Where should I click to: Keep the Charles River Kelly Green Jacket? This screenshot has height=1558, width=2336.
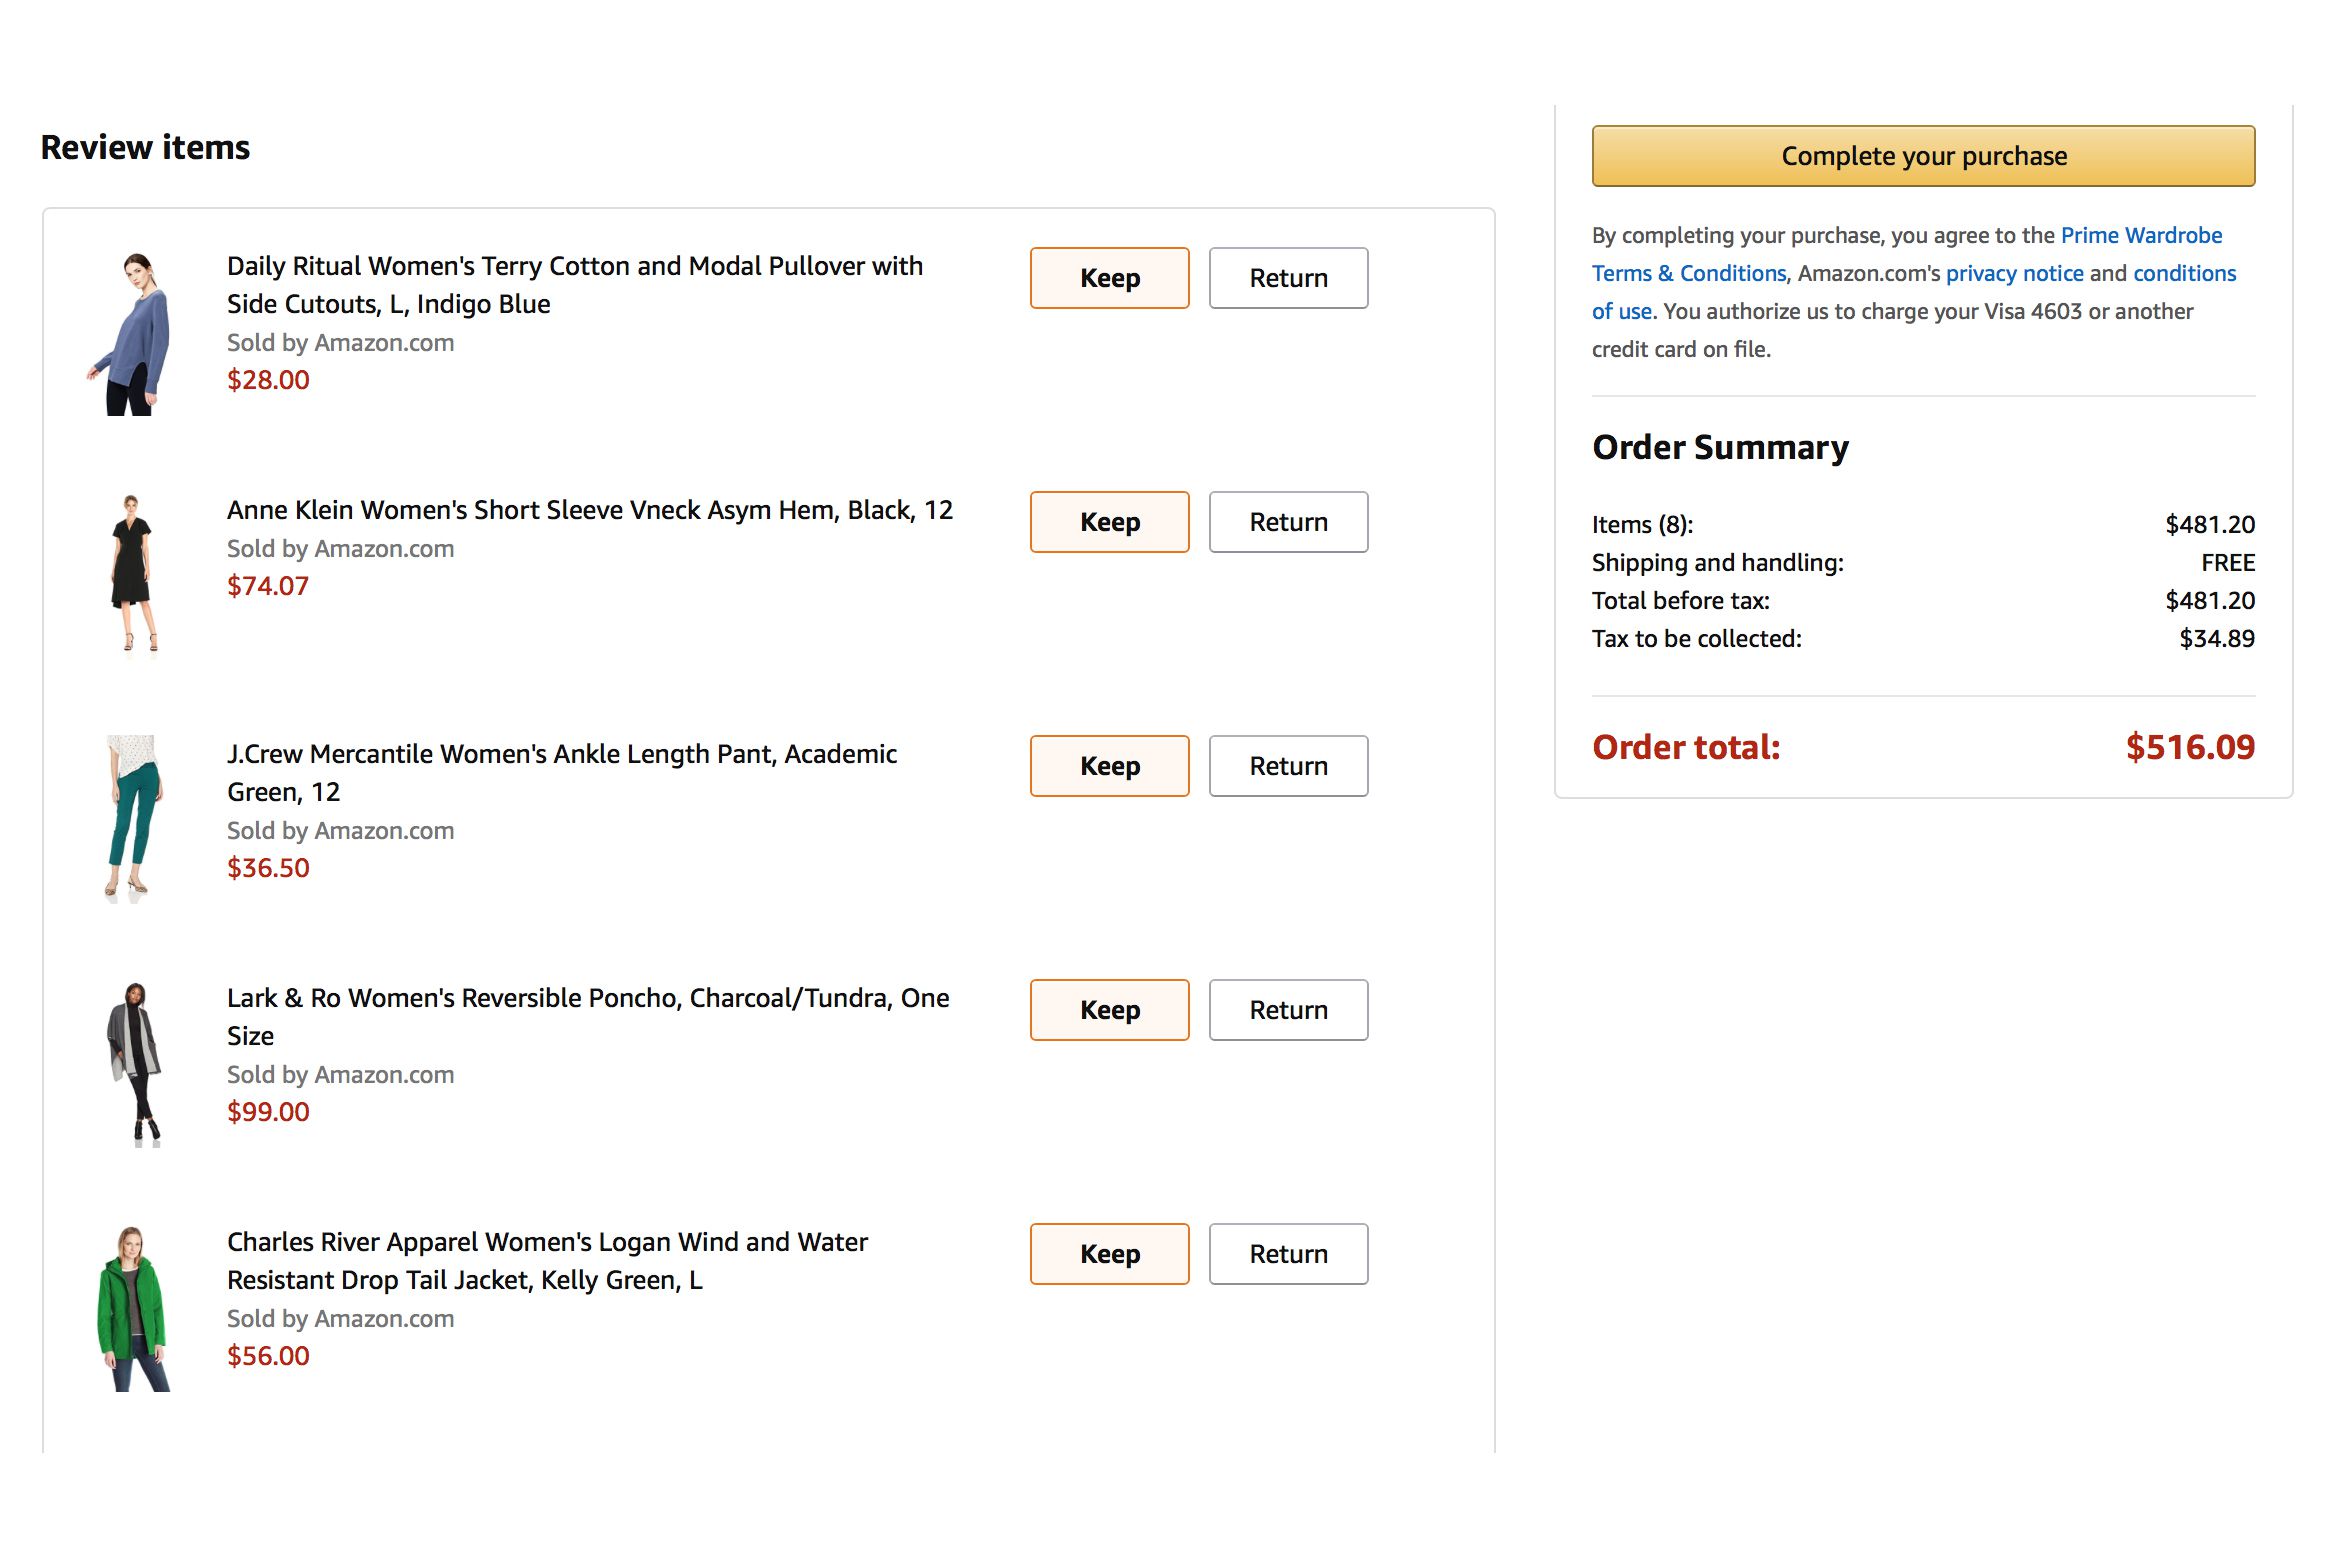click(x=1109, y=1254)
